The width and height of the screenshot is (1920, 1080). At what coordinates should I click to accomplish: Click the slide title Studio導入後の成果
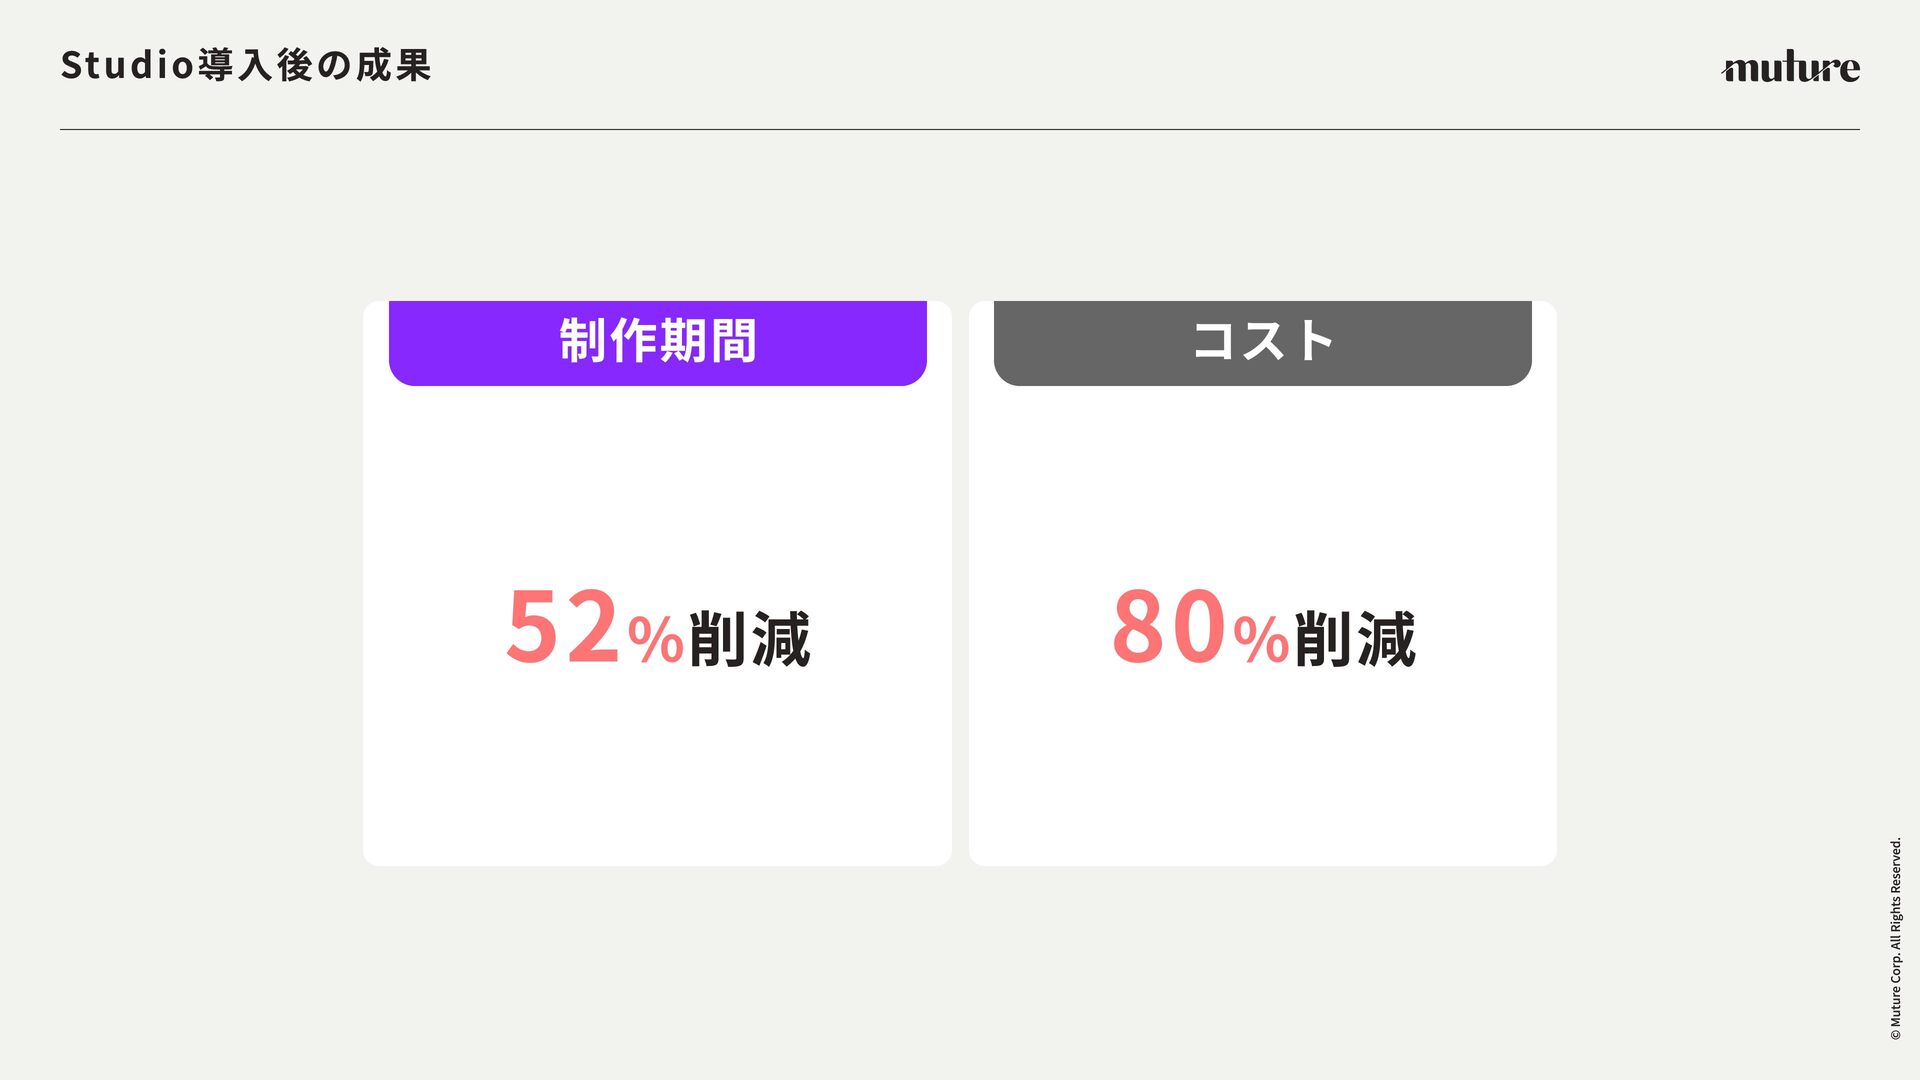pyautogui.click(x=246, y=65)
